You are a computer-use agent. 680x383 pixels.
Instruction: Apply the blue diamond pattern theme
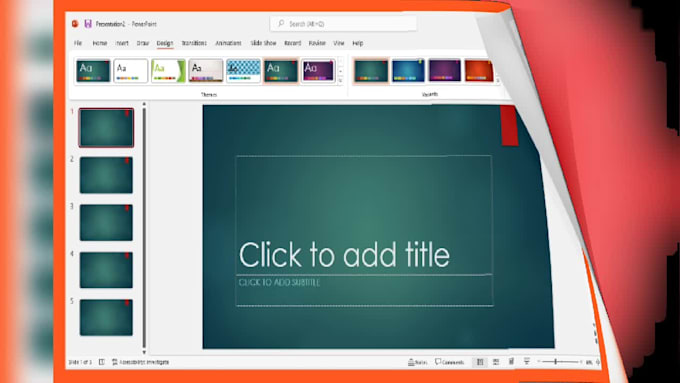tap(243, 71)
